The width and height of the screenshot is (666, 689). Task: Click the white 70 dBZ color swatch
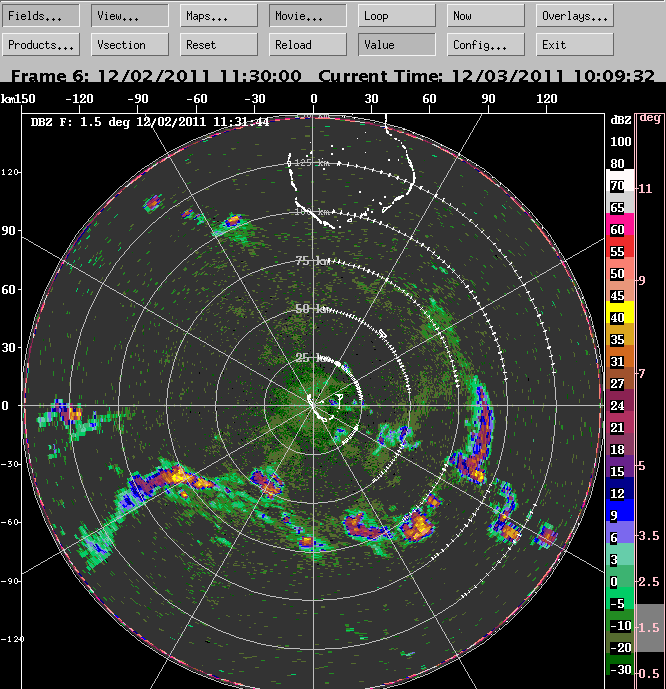tap(620, 180)
